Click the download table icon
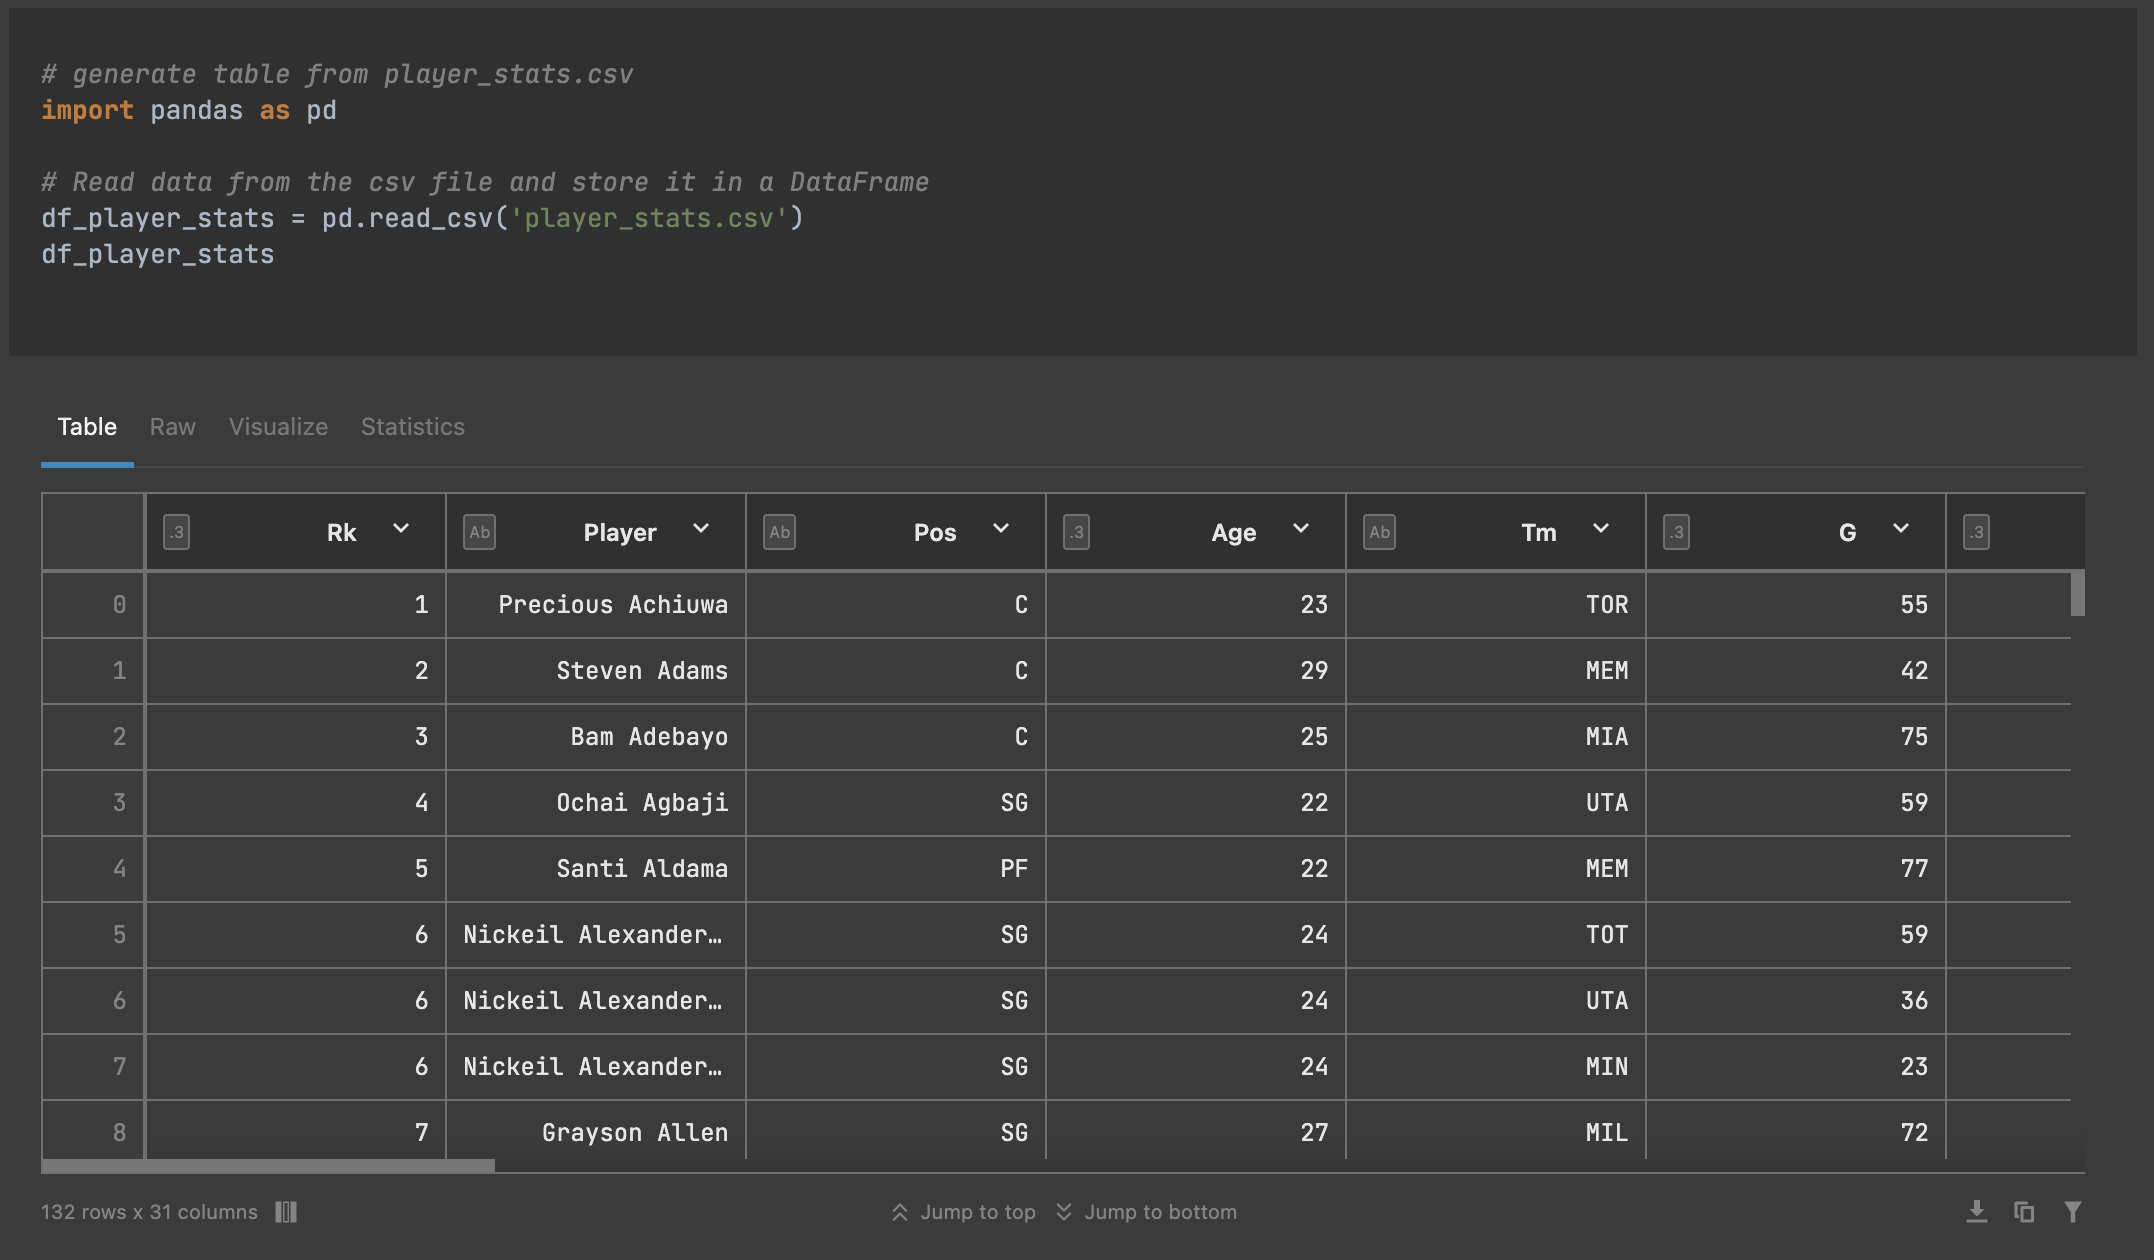 pos(1978,1211)
